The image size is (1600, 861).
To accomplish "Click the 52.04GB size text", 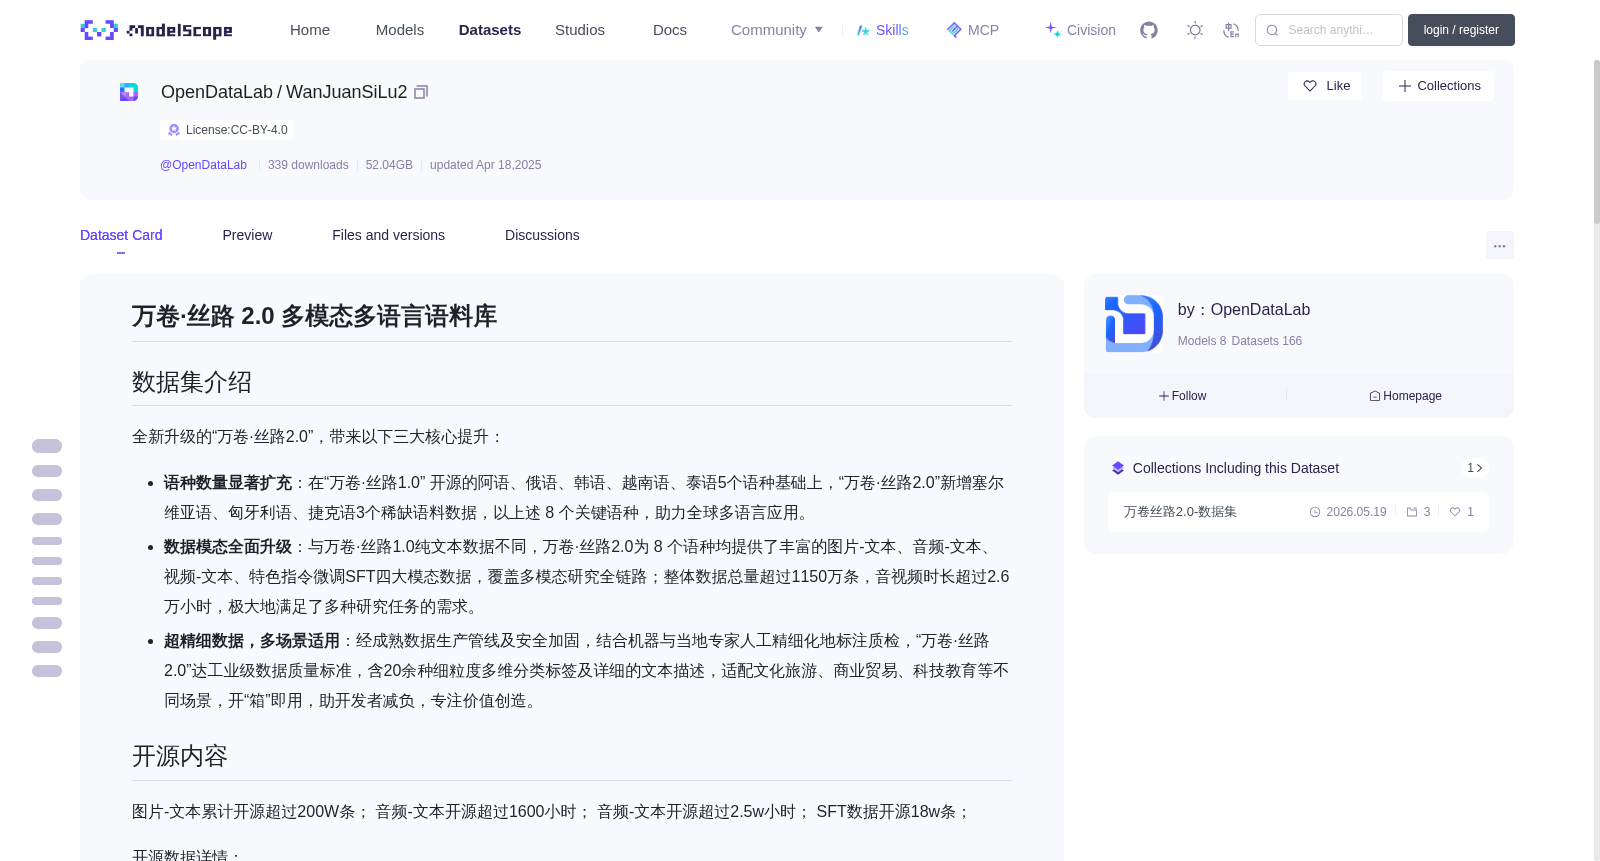I will pyautogui.click(x=389, y=165).
